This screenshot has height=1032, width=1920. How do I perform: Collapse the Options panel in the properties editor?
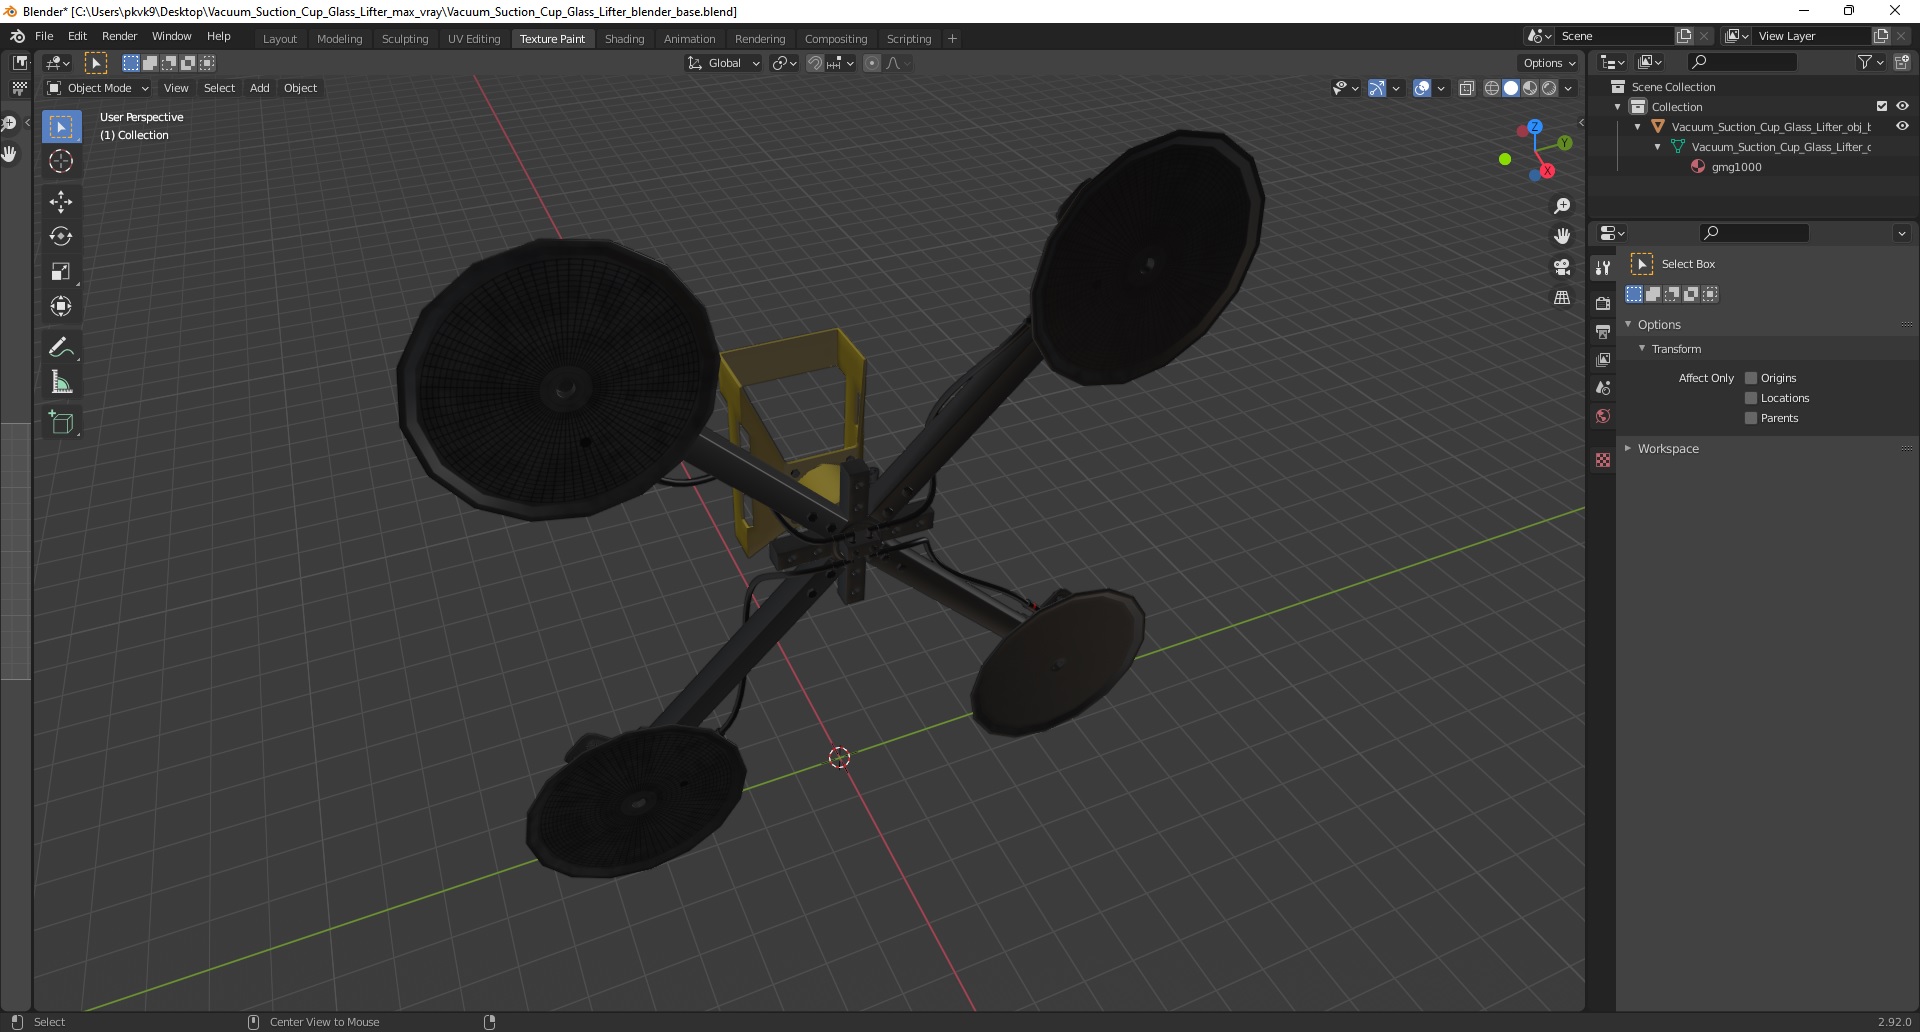(x=1628, y=324)
